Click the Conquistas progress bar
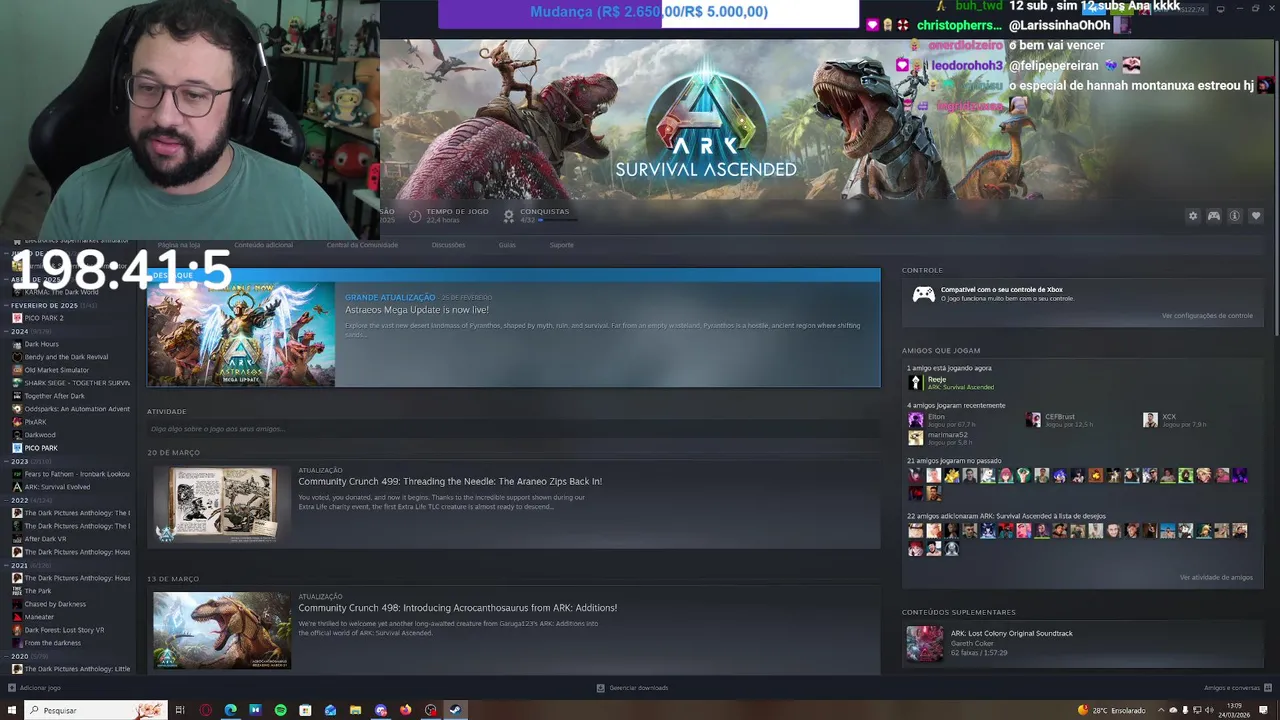The image size is (1280, 720). [x=558, y=220]
